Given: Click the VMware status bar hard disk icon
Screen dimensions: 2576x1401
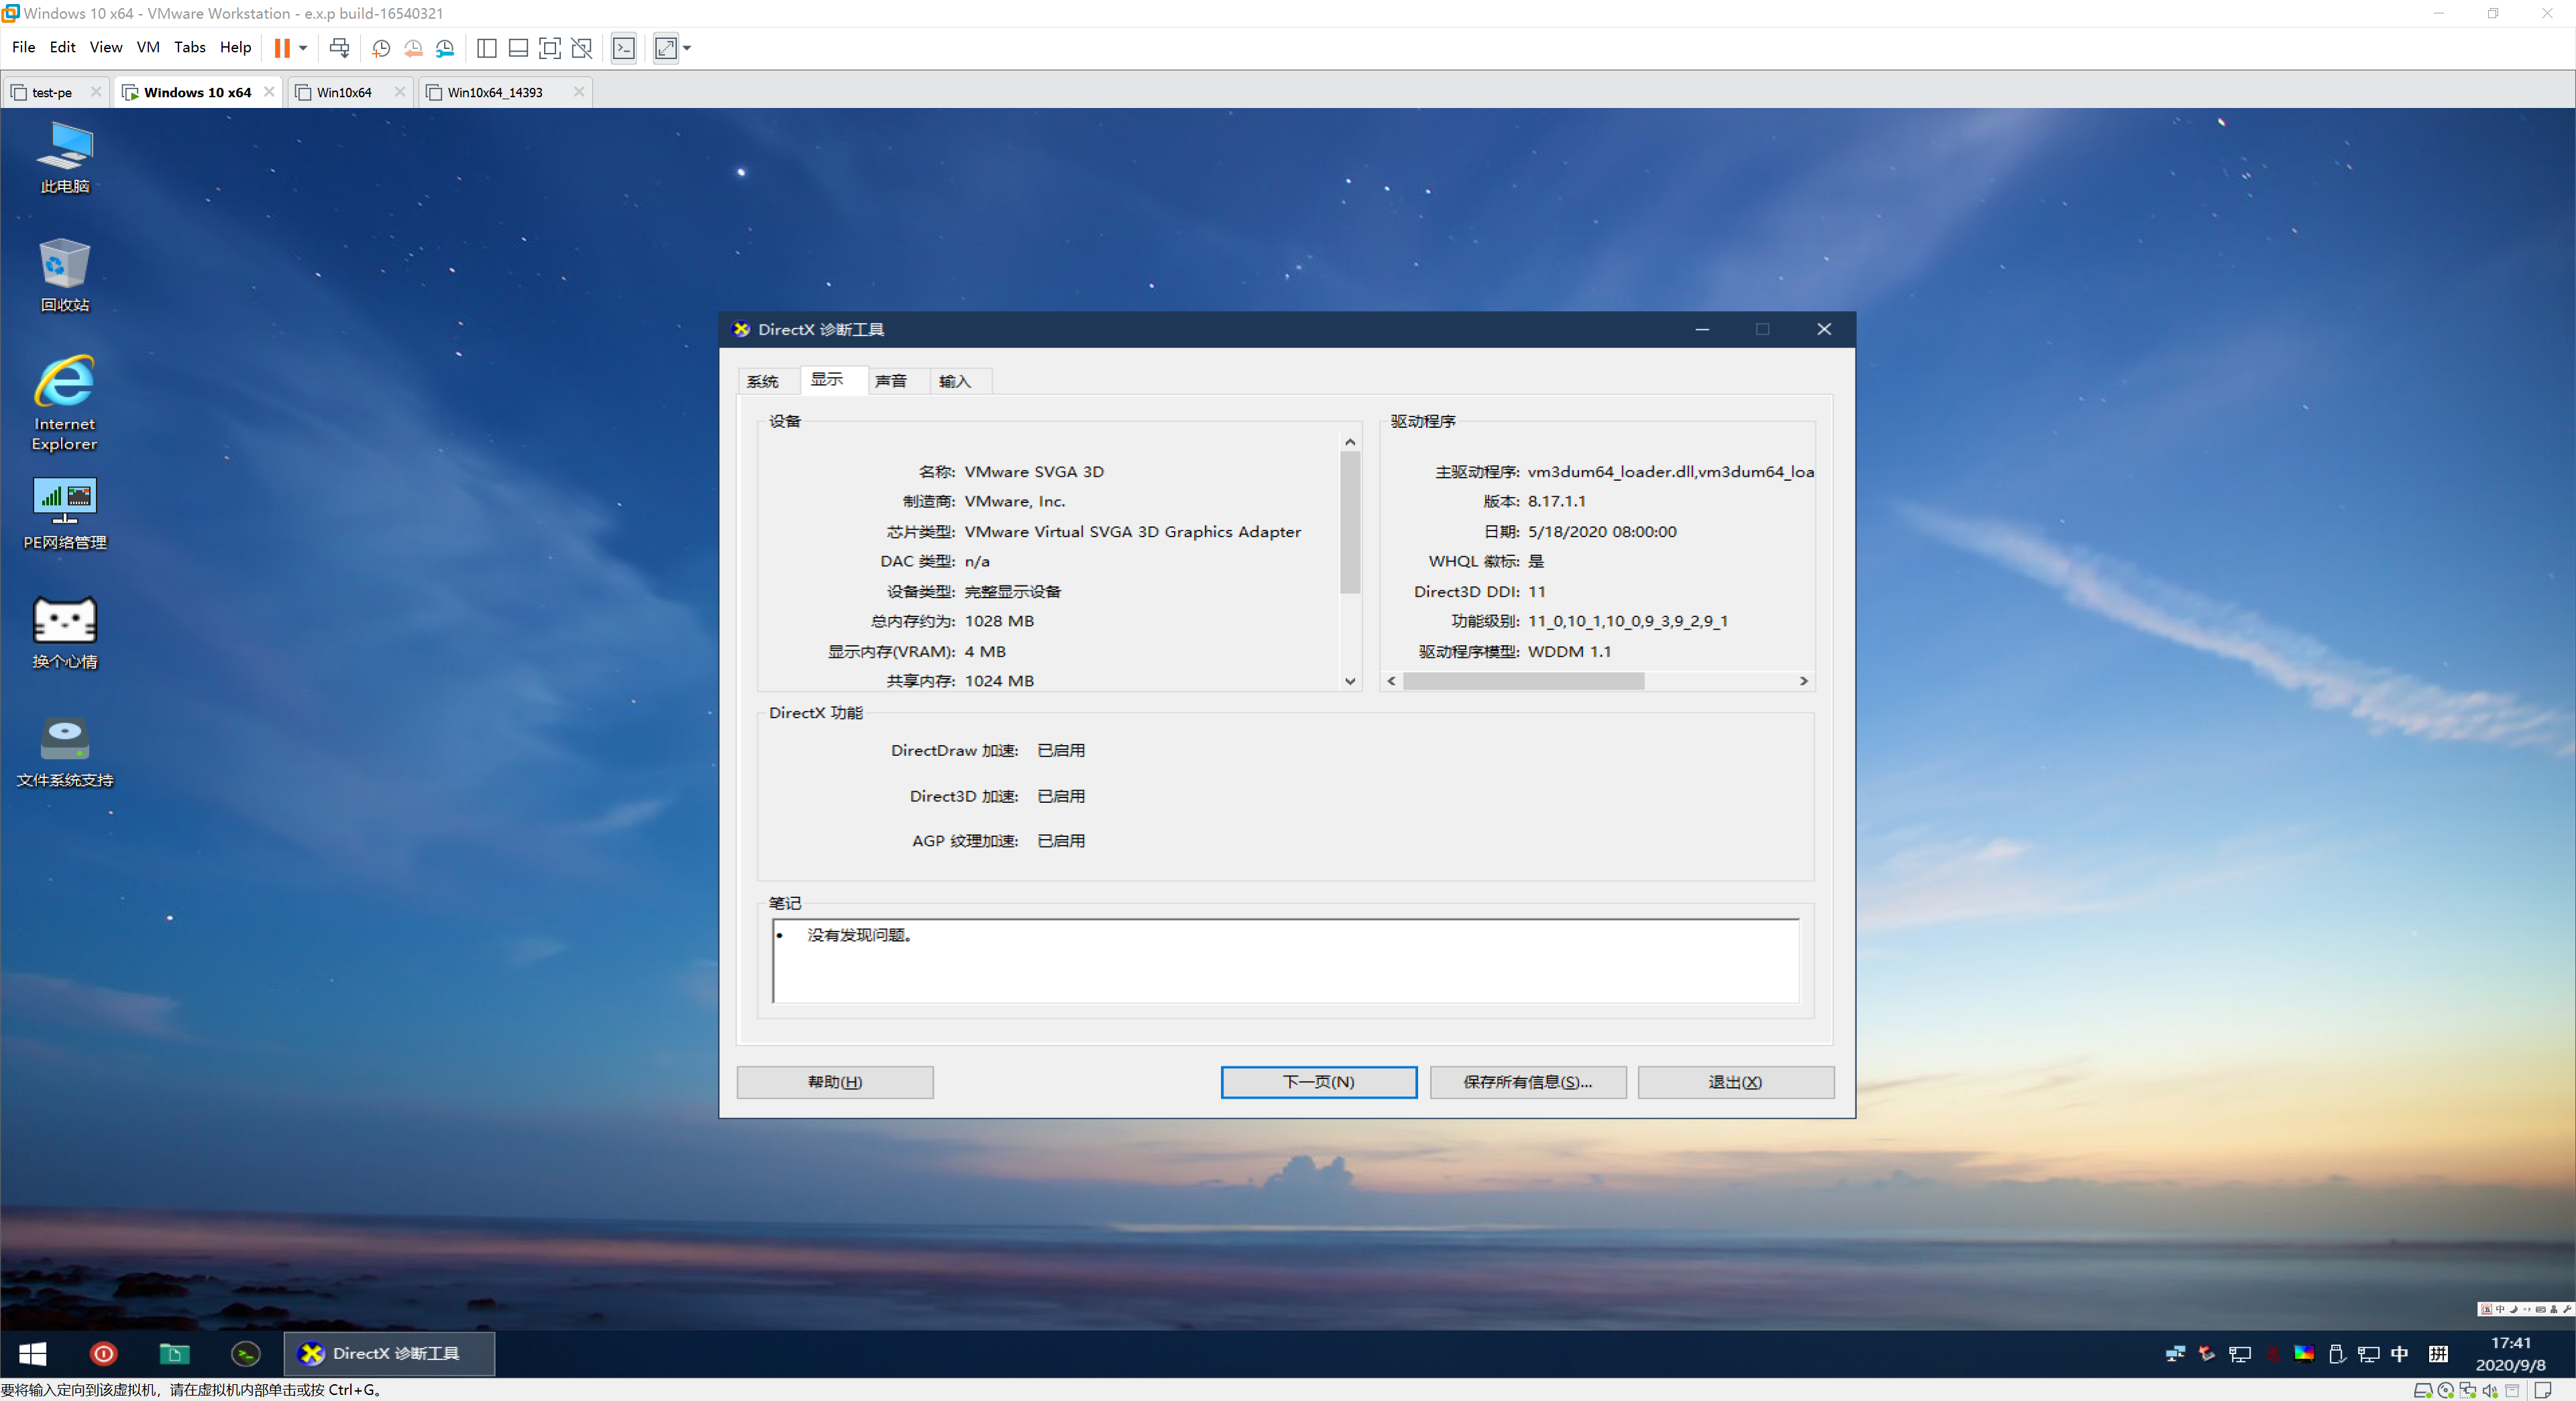Looking at the screenshot, I should click(x=2422, y=1390).
